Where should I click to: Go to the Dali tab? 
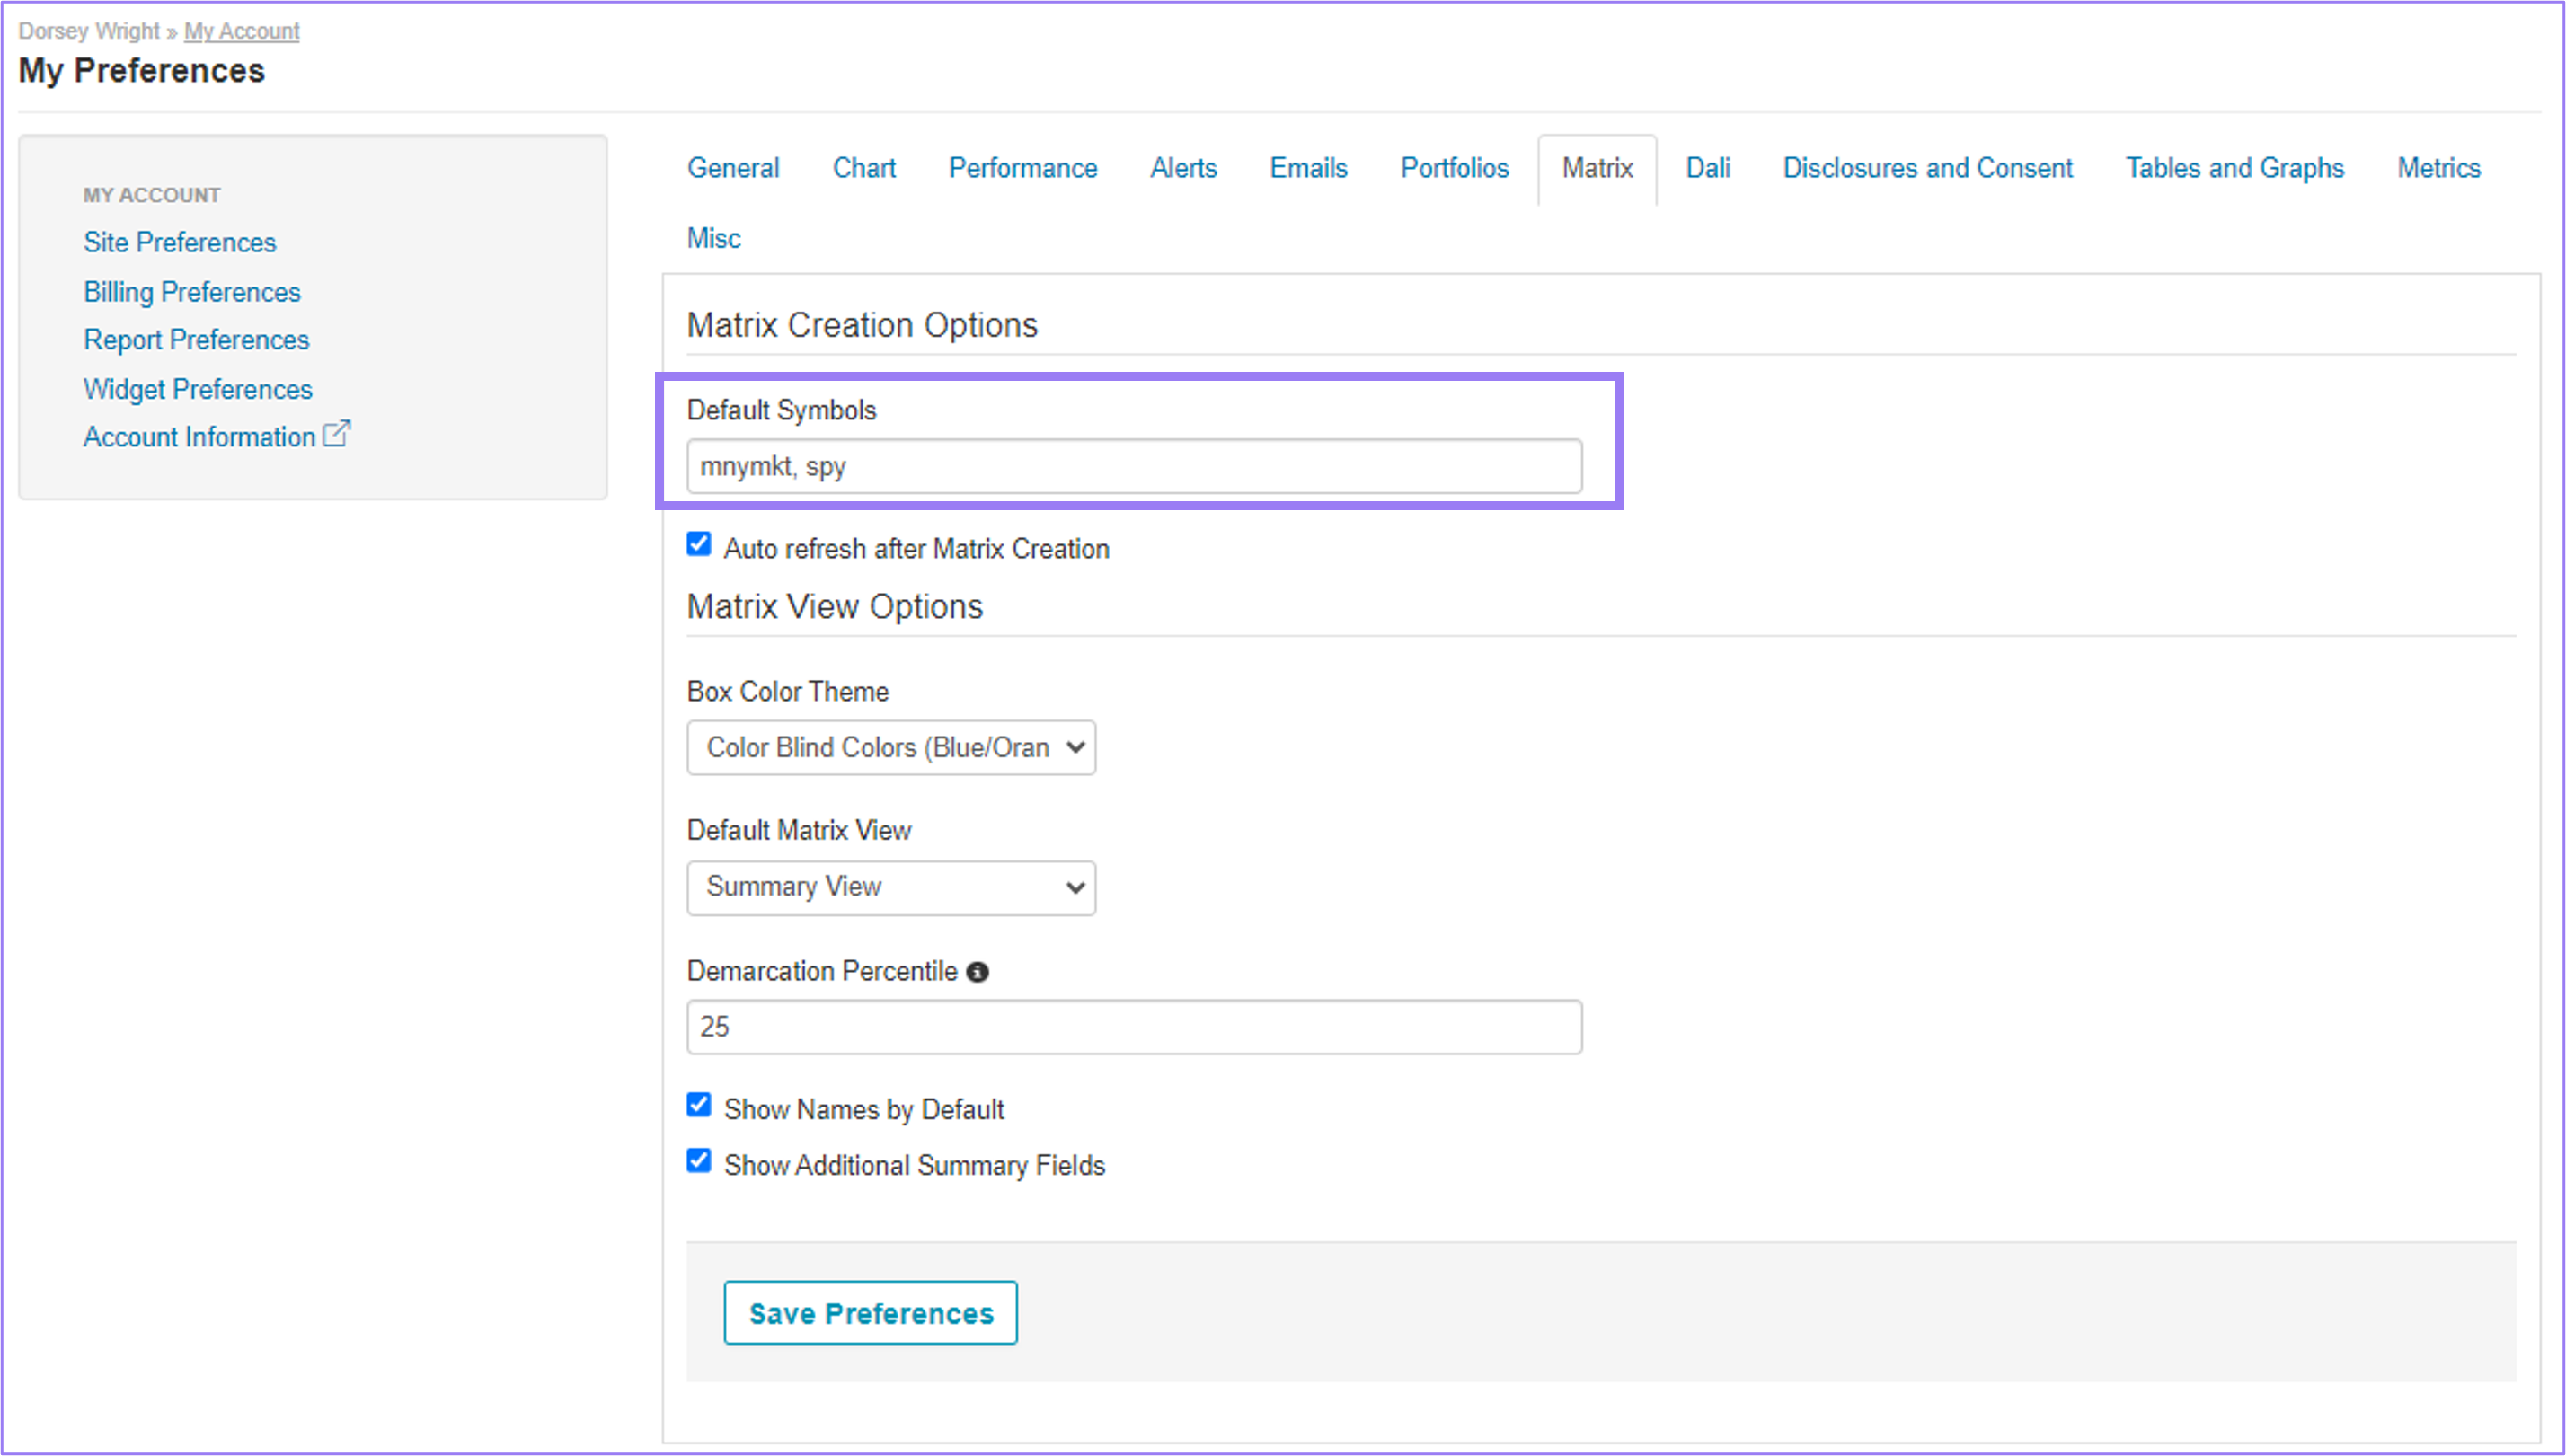[x=1708, y=168]
